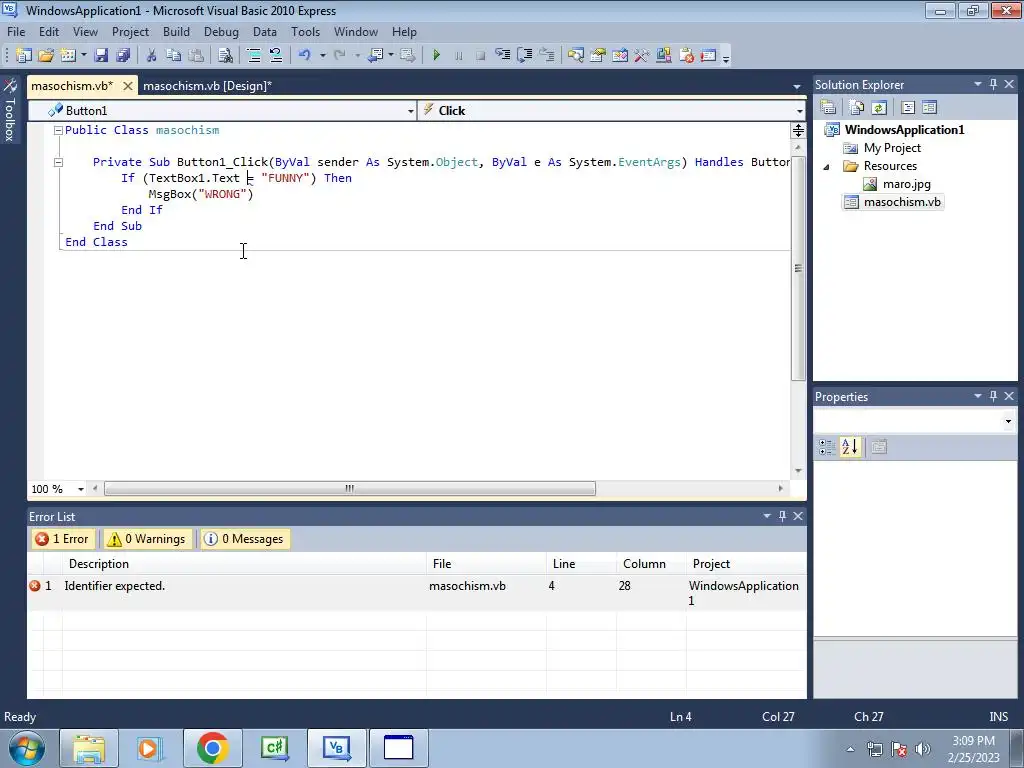
Task: Sort Error List by Description column header
Action: pyautogui.click(x=244, y=564)
